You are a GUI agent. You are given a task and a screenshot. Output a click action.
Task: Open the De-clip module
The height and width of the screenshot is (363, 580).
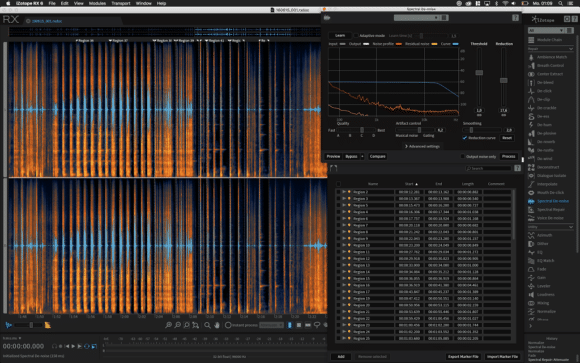pyautogui.click(x=539, y=100)
